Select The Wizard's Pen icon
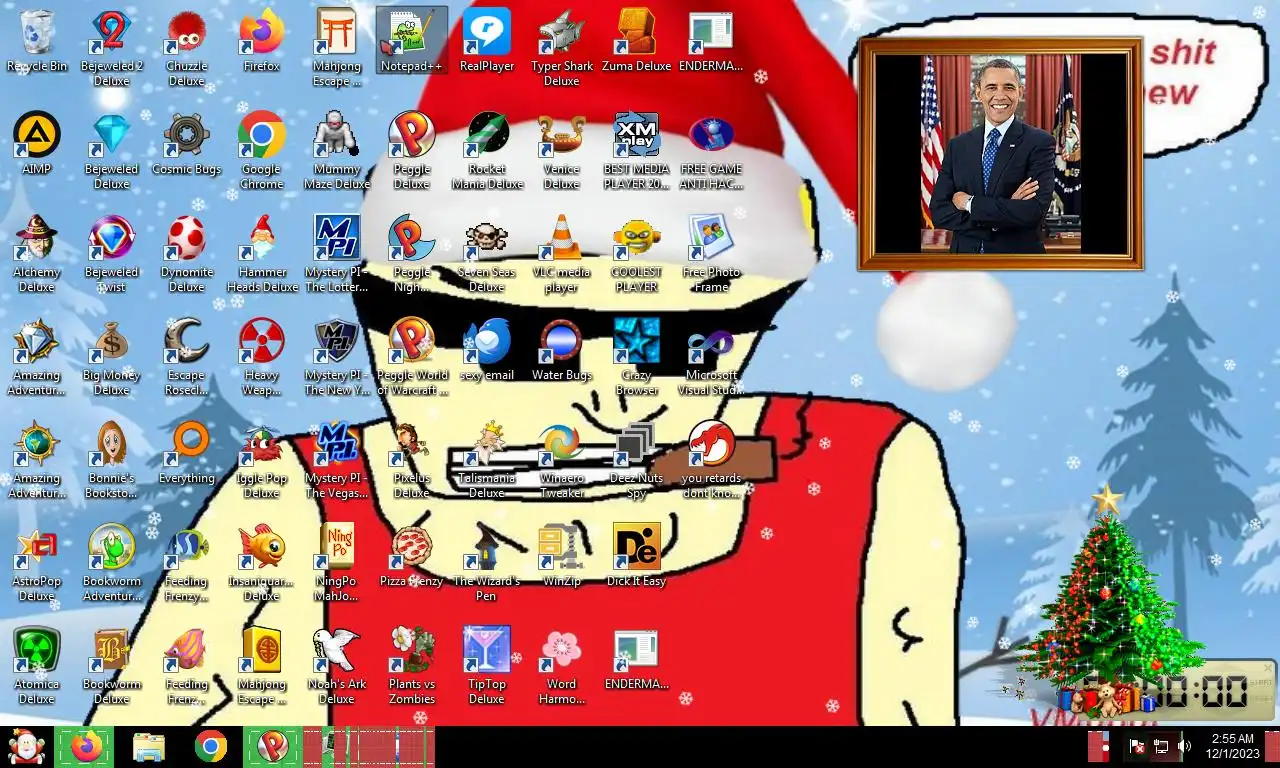The image size is (1280, 768). pos(487,562)
